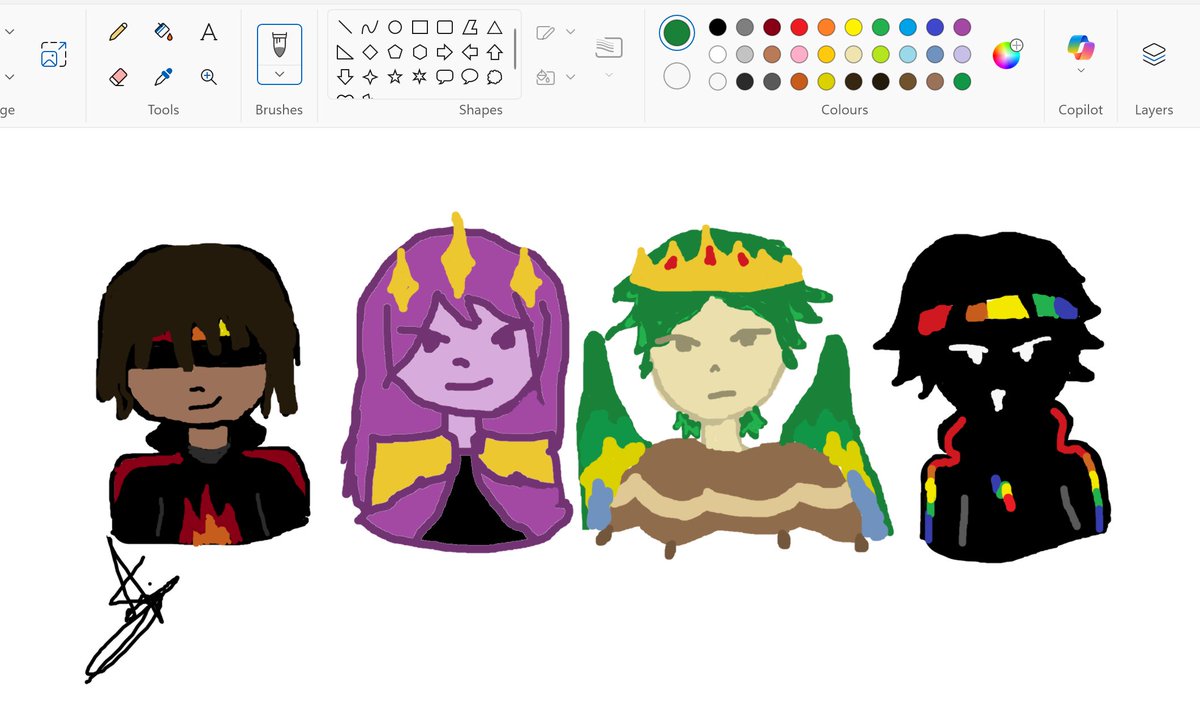Choose the square-cornered Rectangle shape
The height and width of the screenshot is (708, 1200).
[x=420, y=28]
